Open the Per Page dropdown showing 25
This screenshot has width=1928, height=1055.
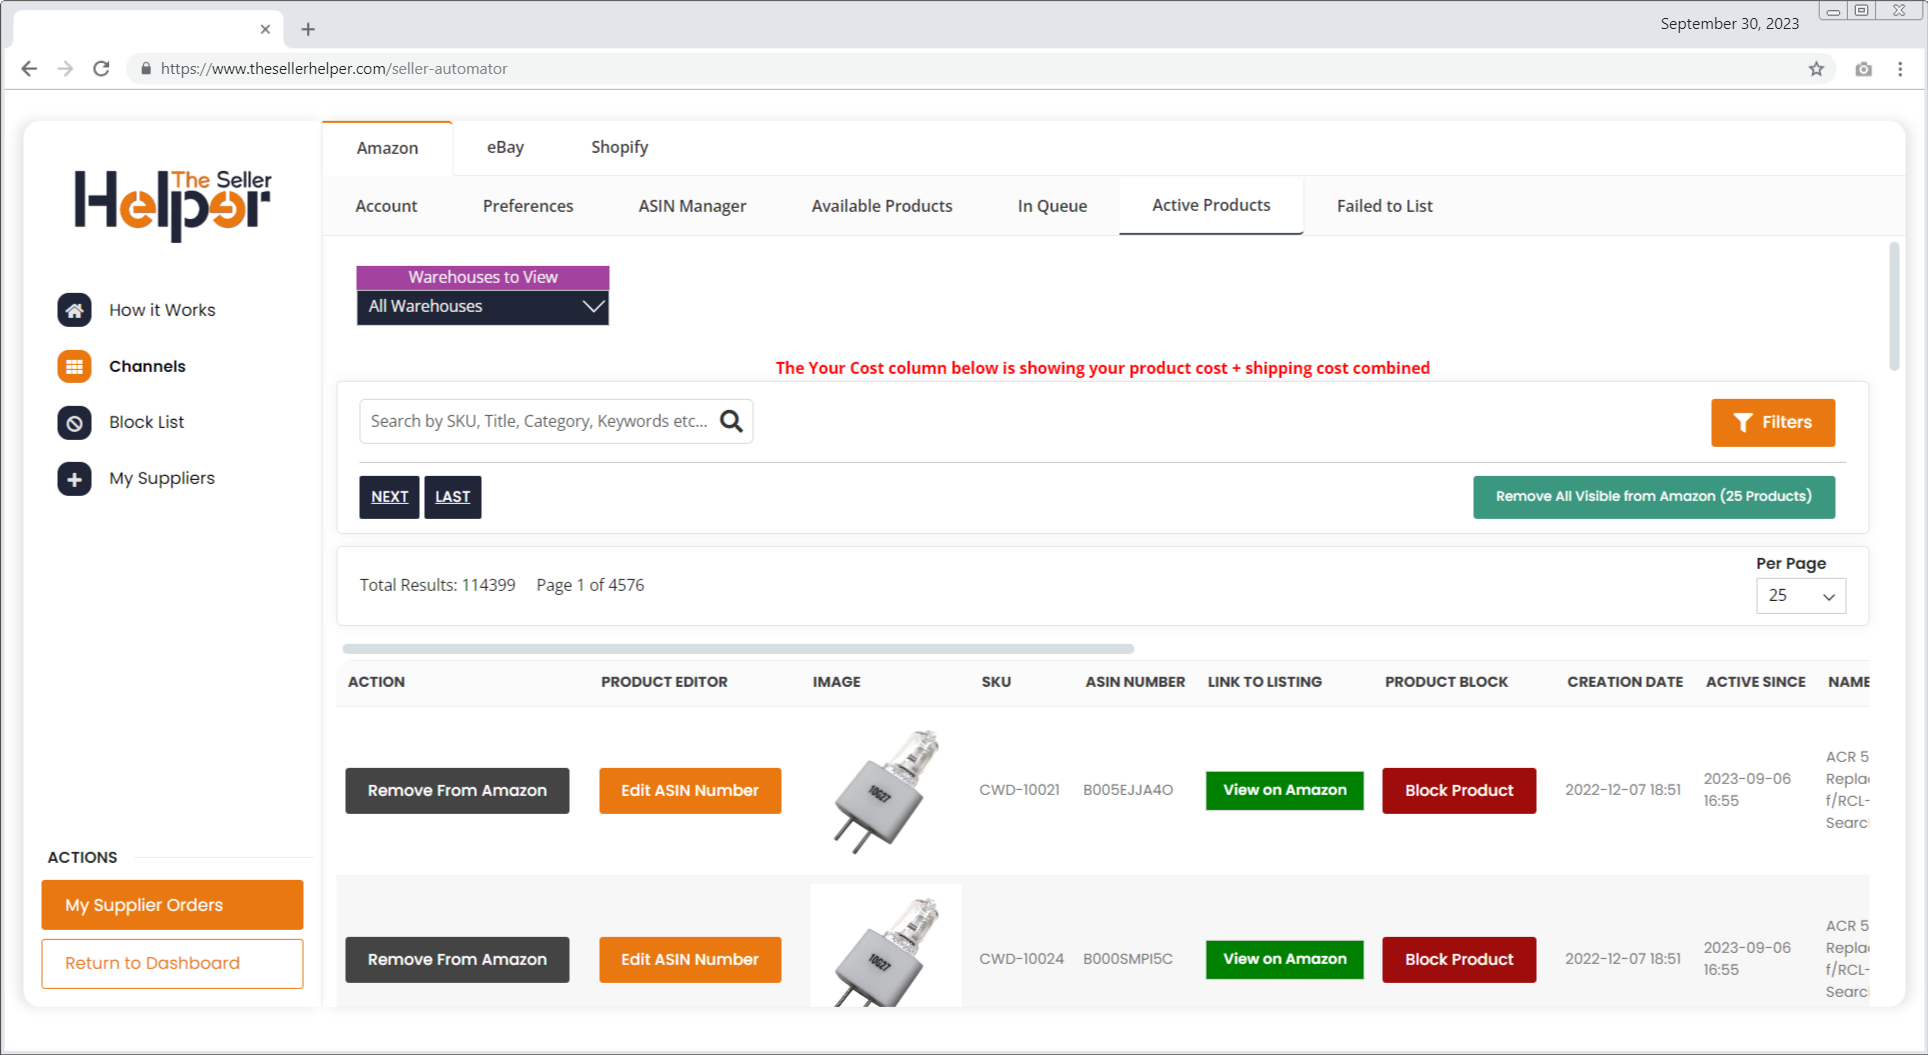click(x=1800, y=595)
